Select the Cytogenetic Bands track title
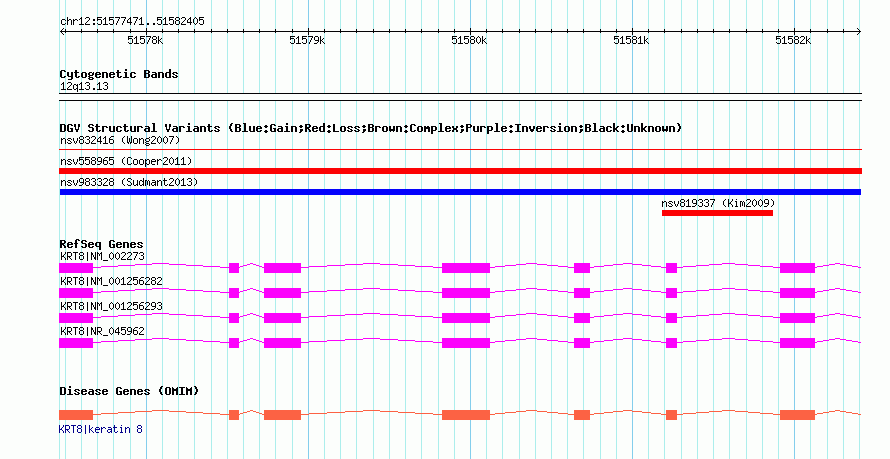The width and height of the screenshot is (890, 459). point(119,74)
